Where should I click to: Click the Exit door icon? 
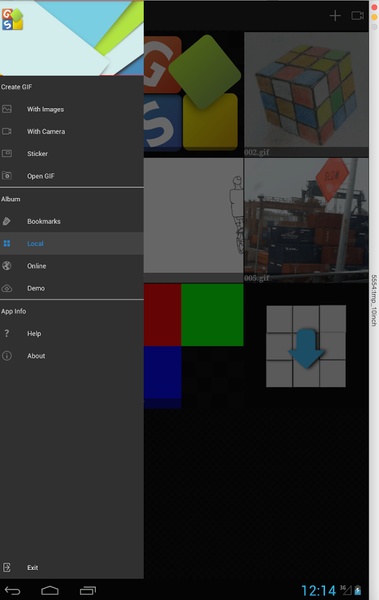(7, 567)
